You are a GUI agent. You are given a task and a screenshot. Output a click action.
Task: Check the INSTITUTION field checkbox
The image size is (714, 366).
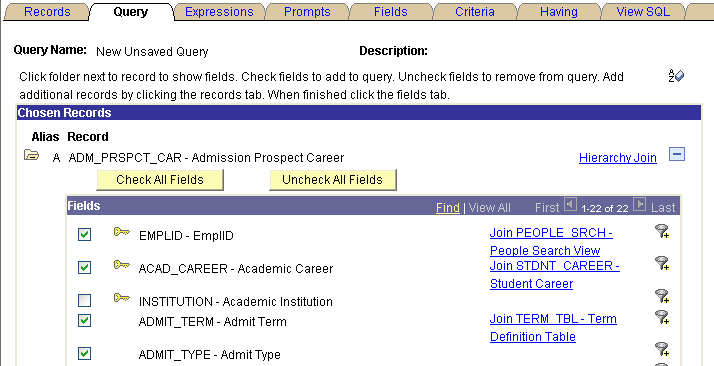(84, 300)
